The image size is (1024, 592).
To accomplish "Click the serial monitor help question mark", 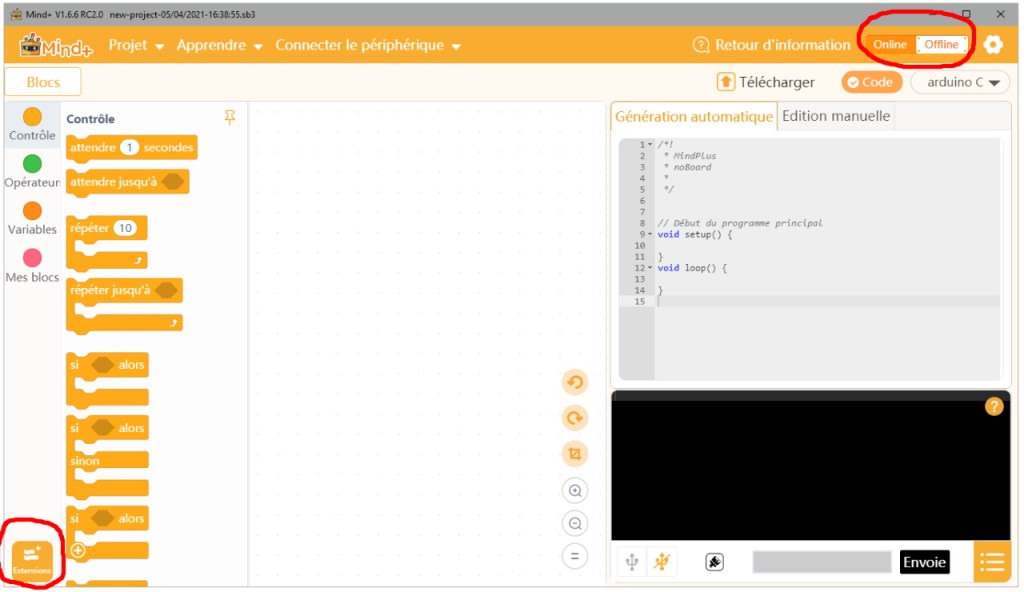I will (x=993, y=406).
